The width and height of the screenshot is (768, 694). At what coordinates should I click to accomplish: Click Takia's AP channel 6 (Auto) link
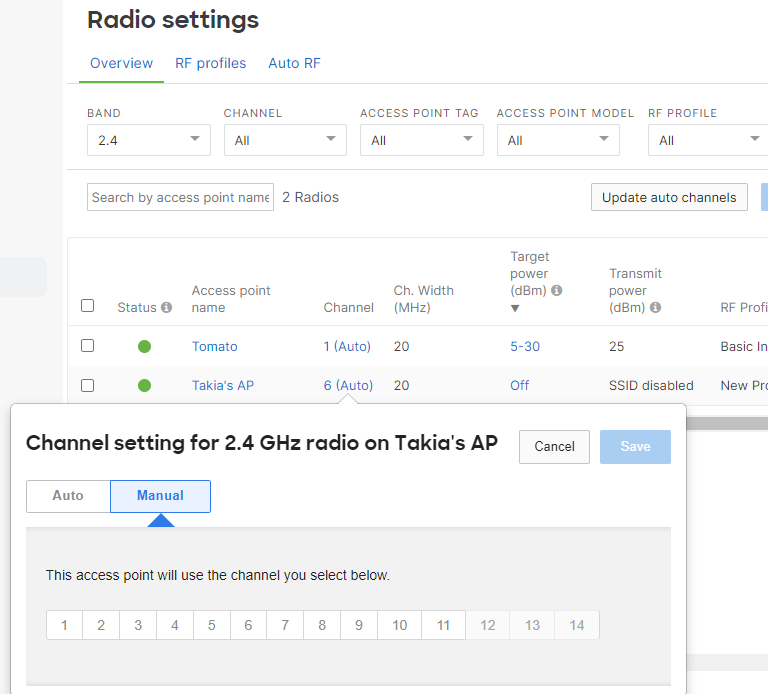pyautogui.click(x=348, y=385)
